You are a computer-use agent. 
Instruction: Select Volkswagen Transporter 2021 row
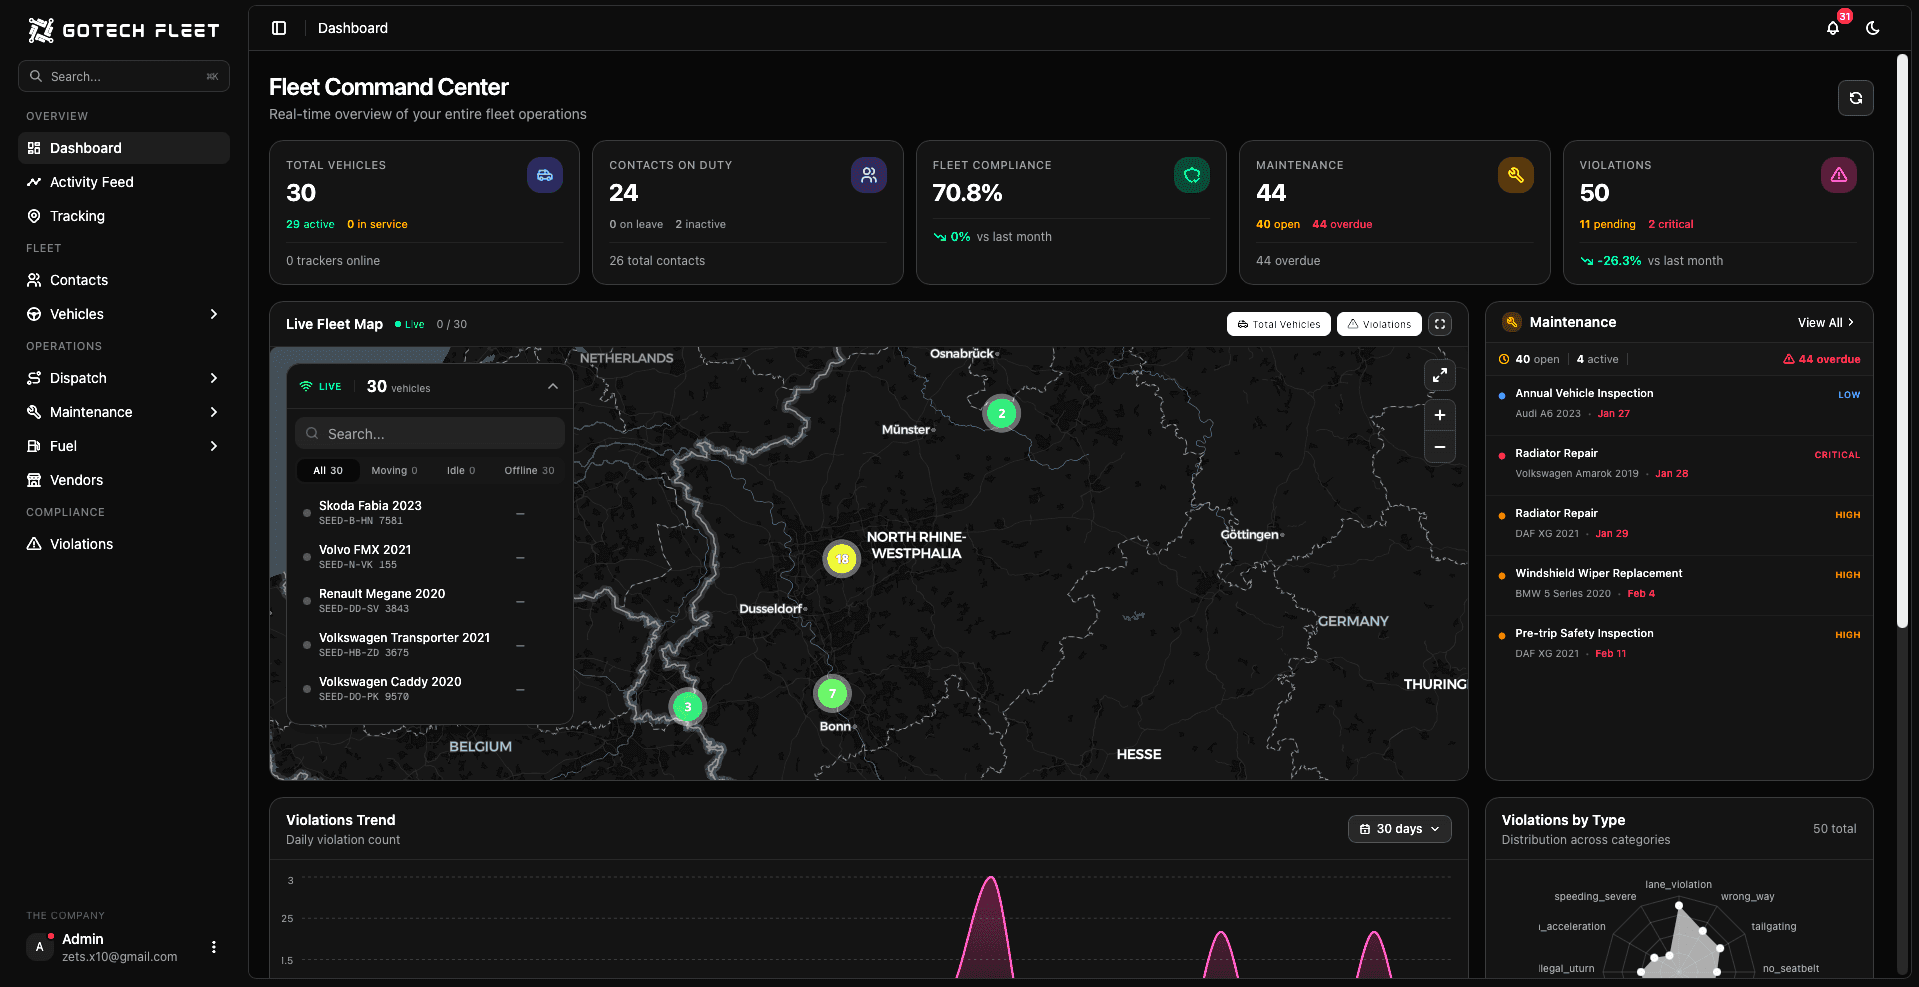click(430, 644)
